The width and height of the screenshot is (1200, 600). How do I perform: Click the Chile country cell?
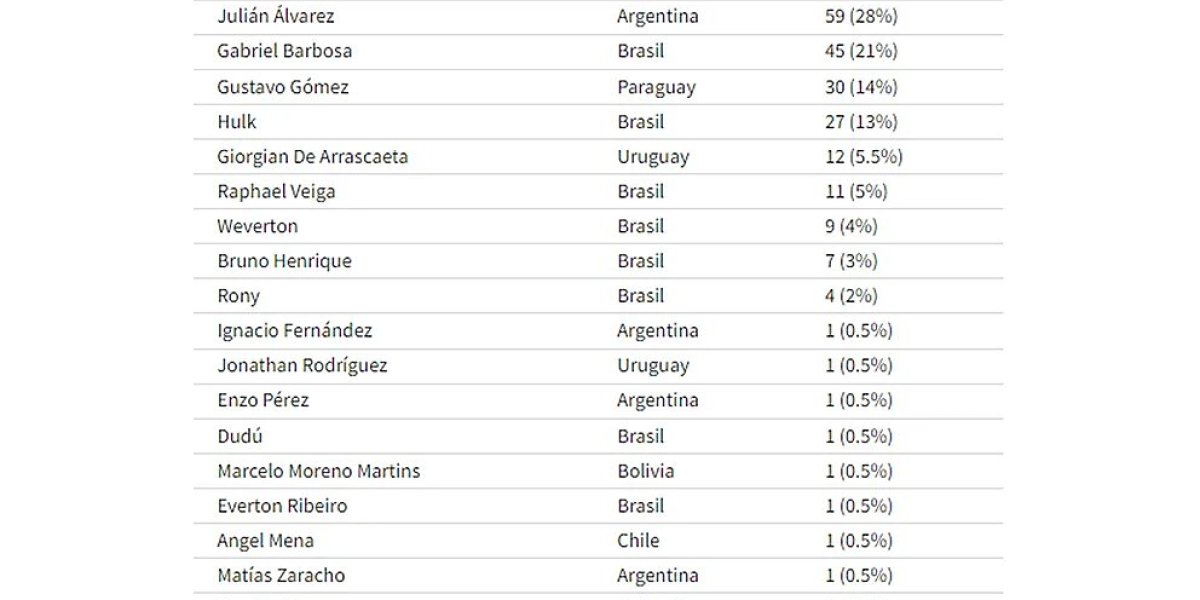638,540
